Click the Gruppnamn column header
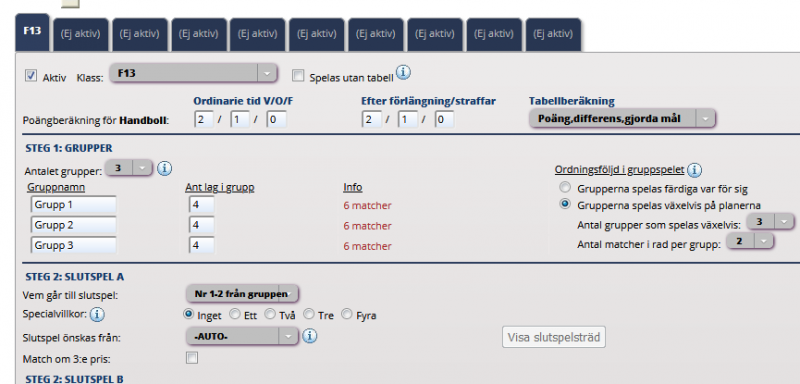The image size is (800, 384). click(x=56, y=188)
